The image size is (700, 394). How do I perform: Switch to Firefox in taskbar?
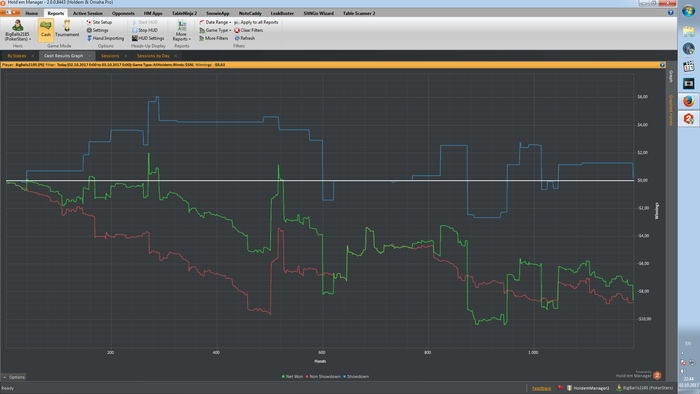tap(688, 101)
